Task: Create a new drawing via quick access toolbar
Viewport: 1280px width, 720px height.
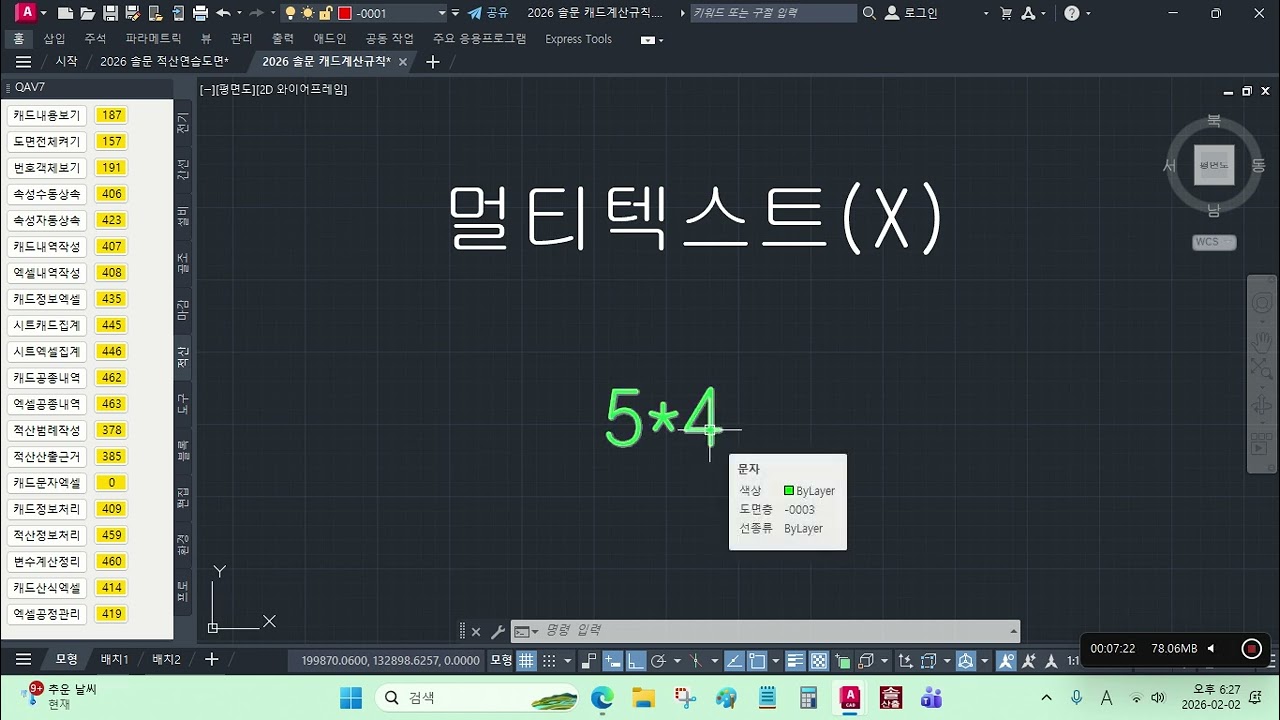Action: (x=66, y=13)
